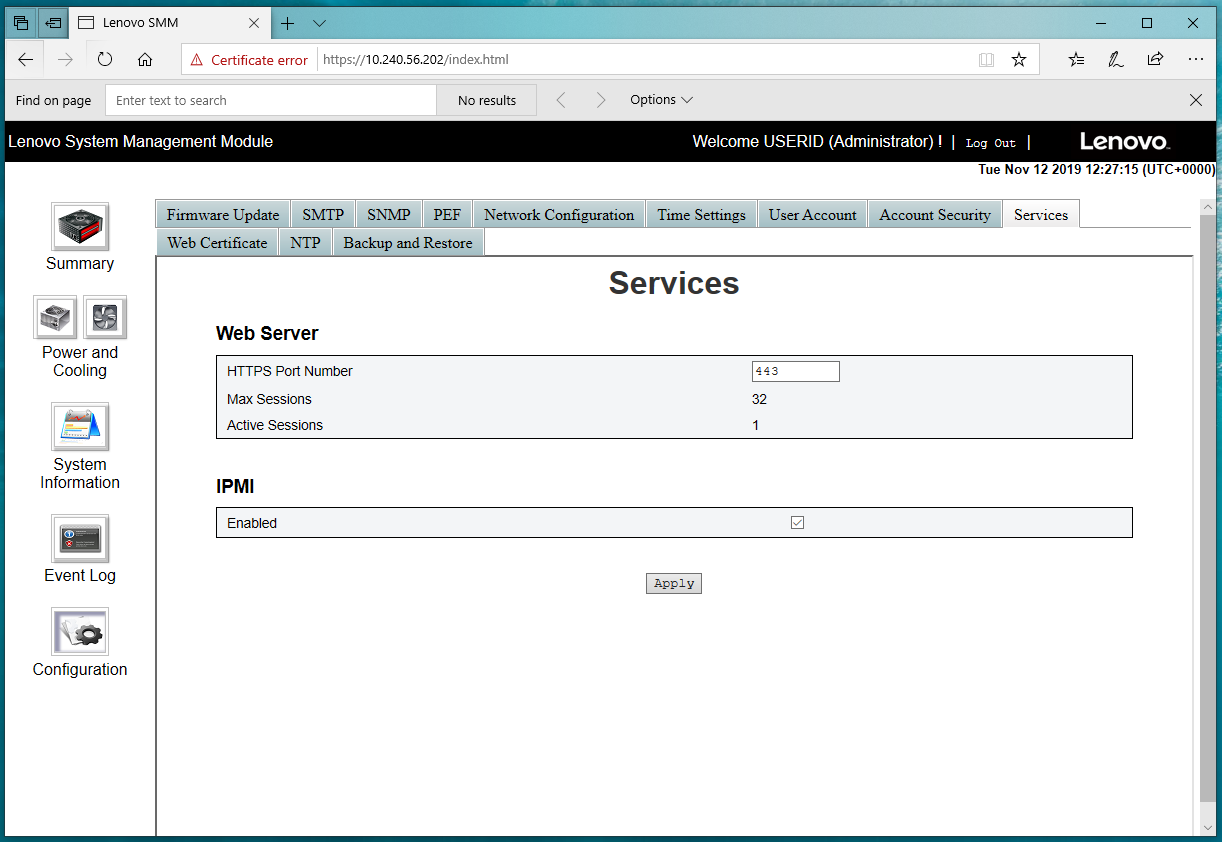Click the Log Out link
The image size is (1222, 842).
pos(990,143)
